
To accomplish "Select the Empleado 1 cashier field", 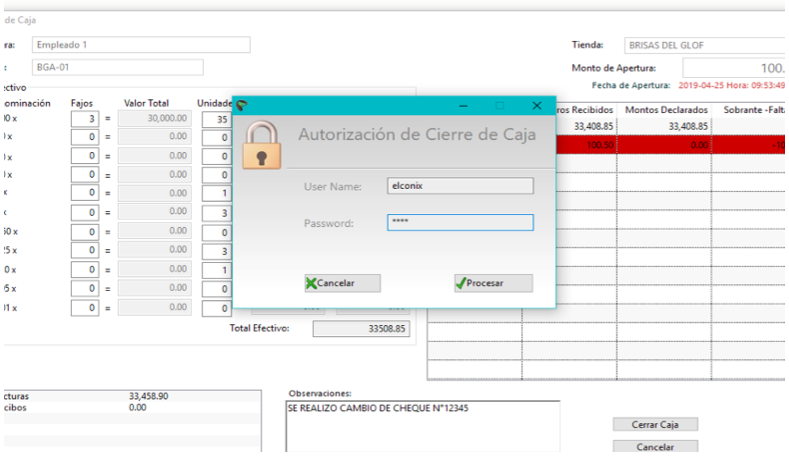I will [141, 45].
